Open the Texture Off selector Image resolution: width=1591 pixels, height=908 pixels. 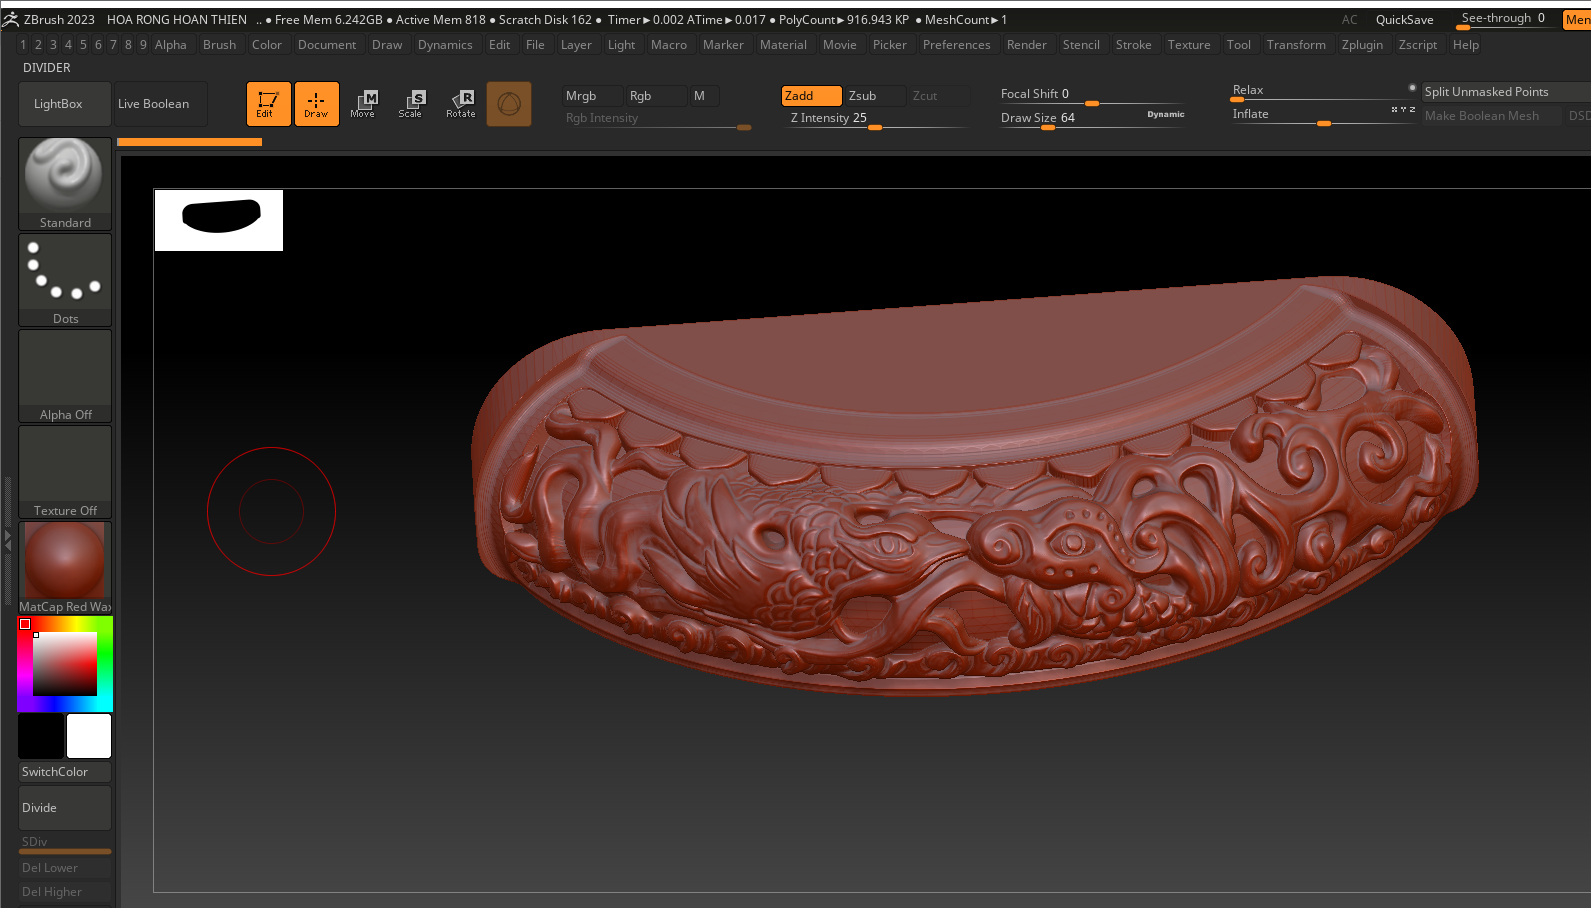point(65,470)
